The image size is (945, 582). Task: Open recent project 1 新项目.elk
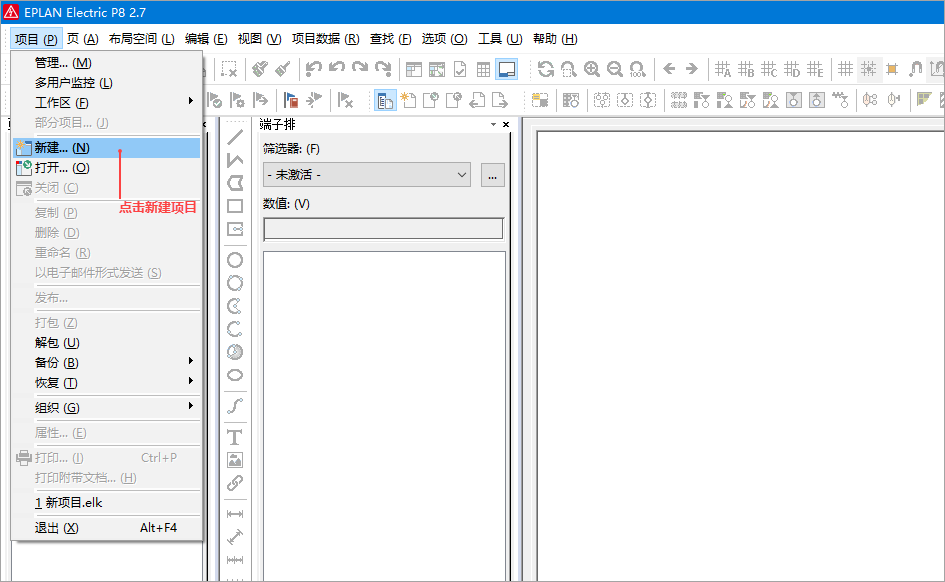107,502
